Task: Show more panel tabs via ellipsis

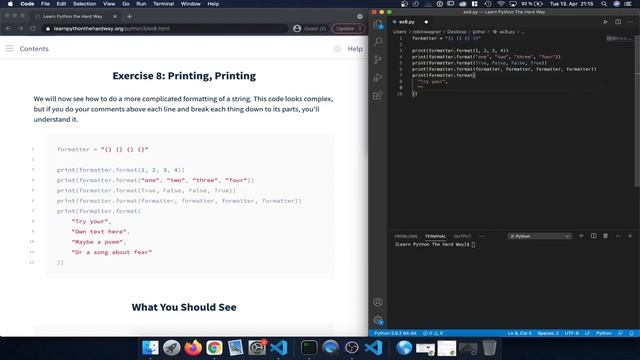Action: tap(483, 236)
